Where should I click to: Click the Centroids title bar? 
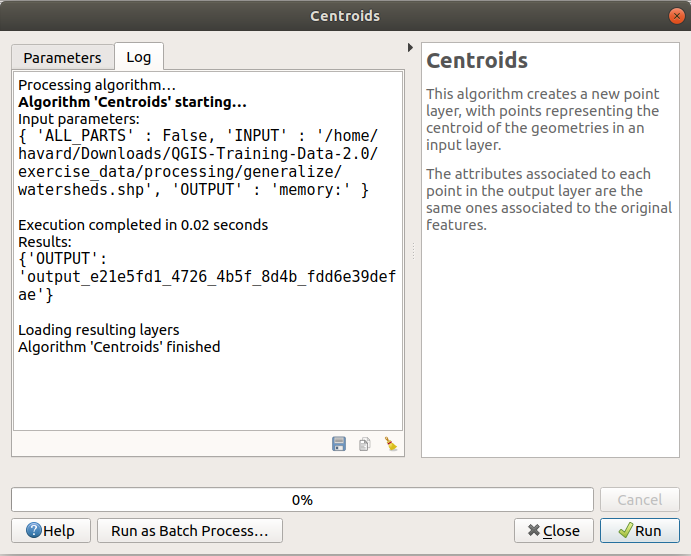pos(345,16)
